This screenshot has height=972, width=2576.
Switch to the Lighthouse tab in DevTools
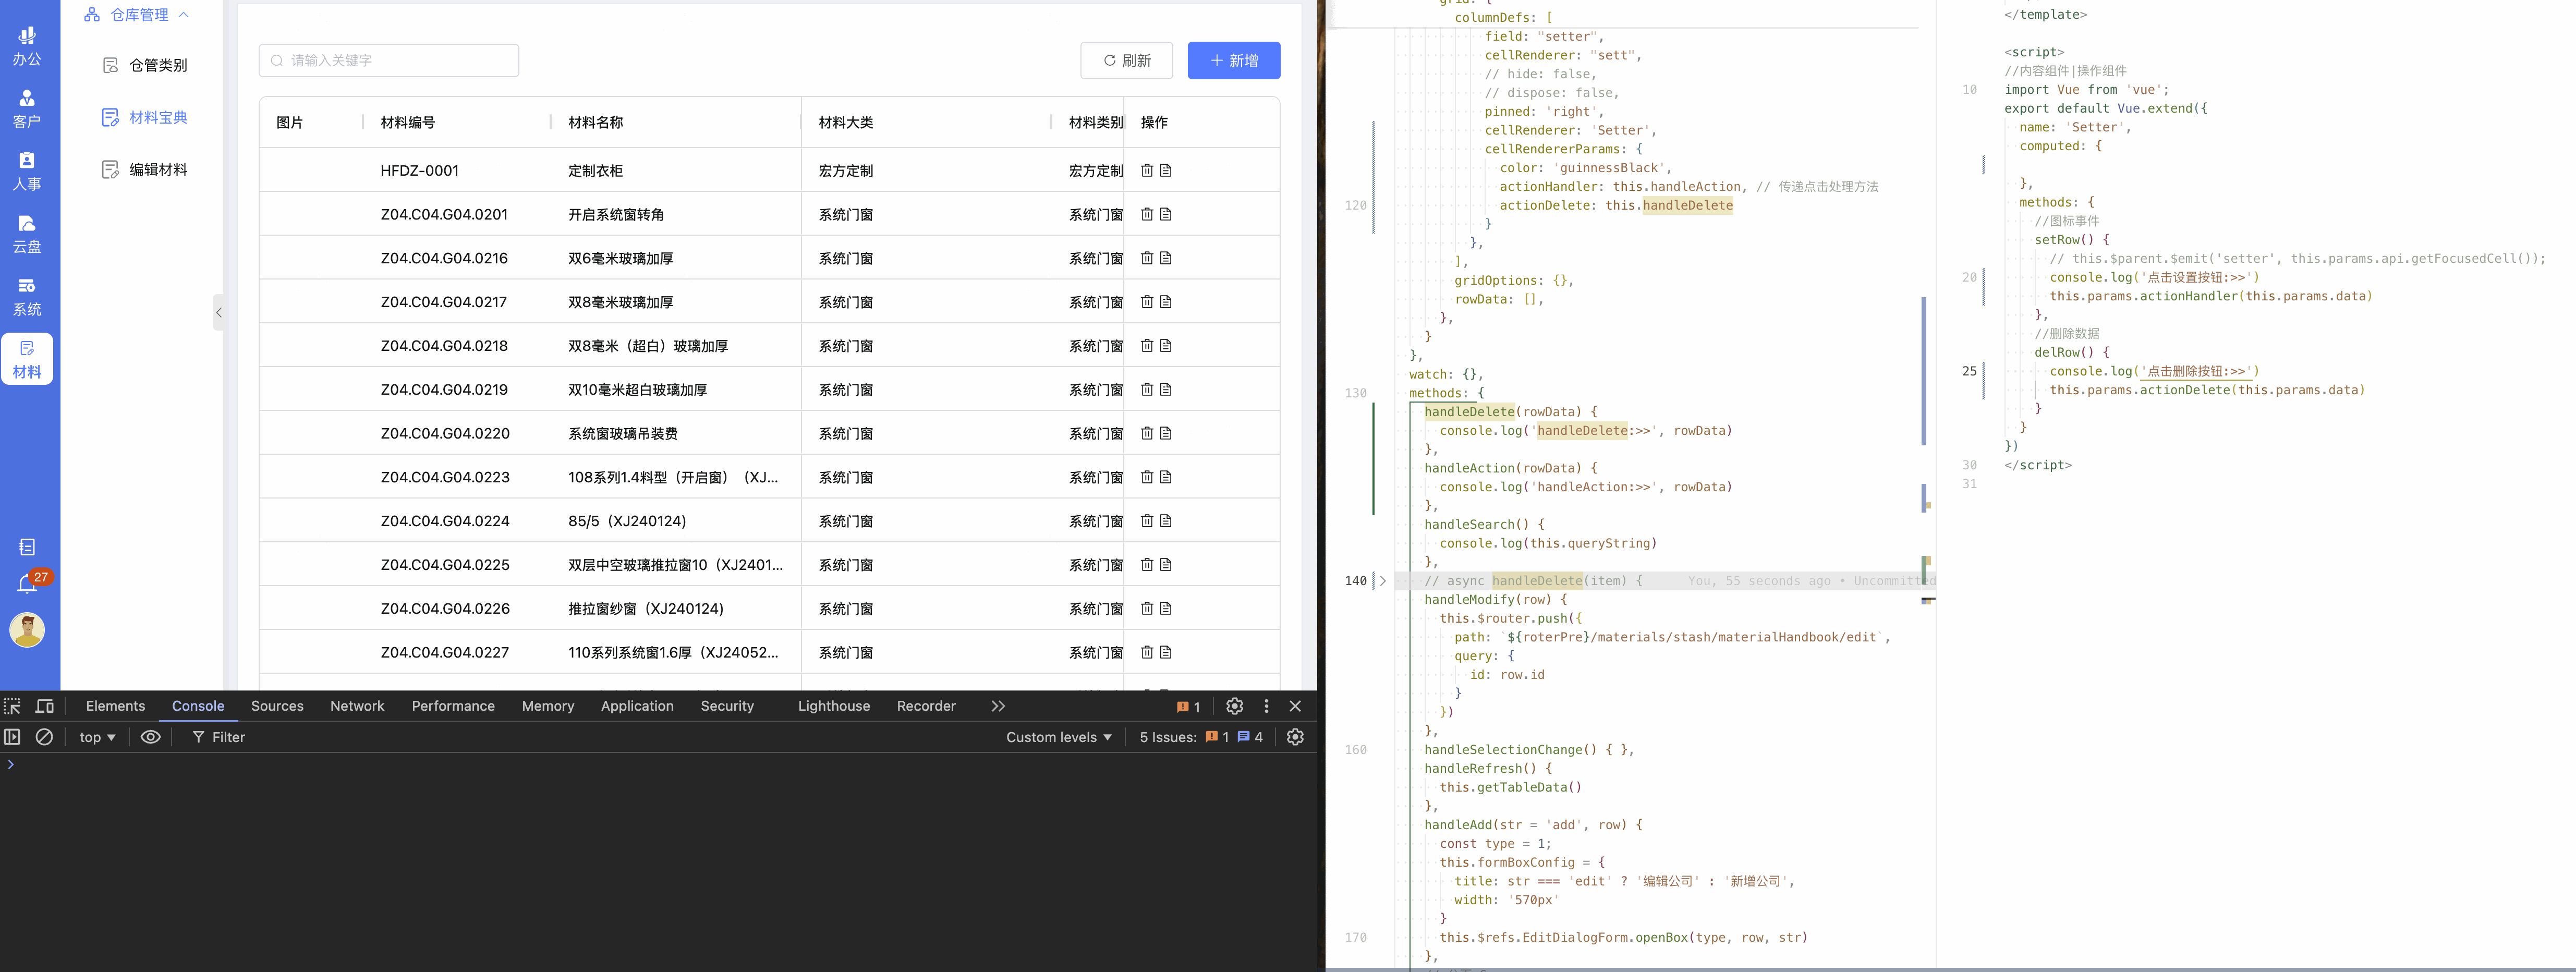pos(834,706)
